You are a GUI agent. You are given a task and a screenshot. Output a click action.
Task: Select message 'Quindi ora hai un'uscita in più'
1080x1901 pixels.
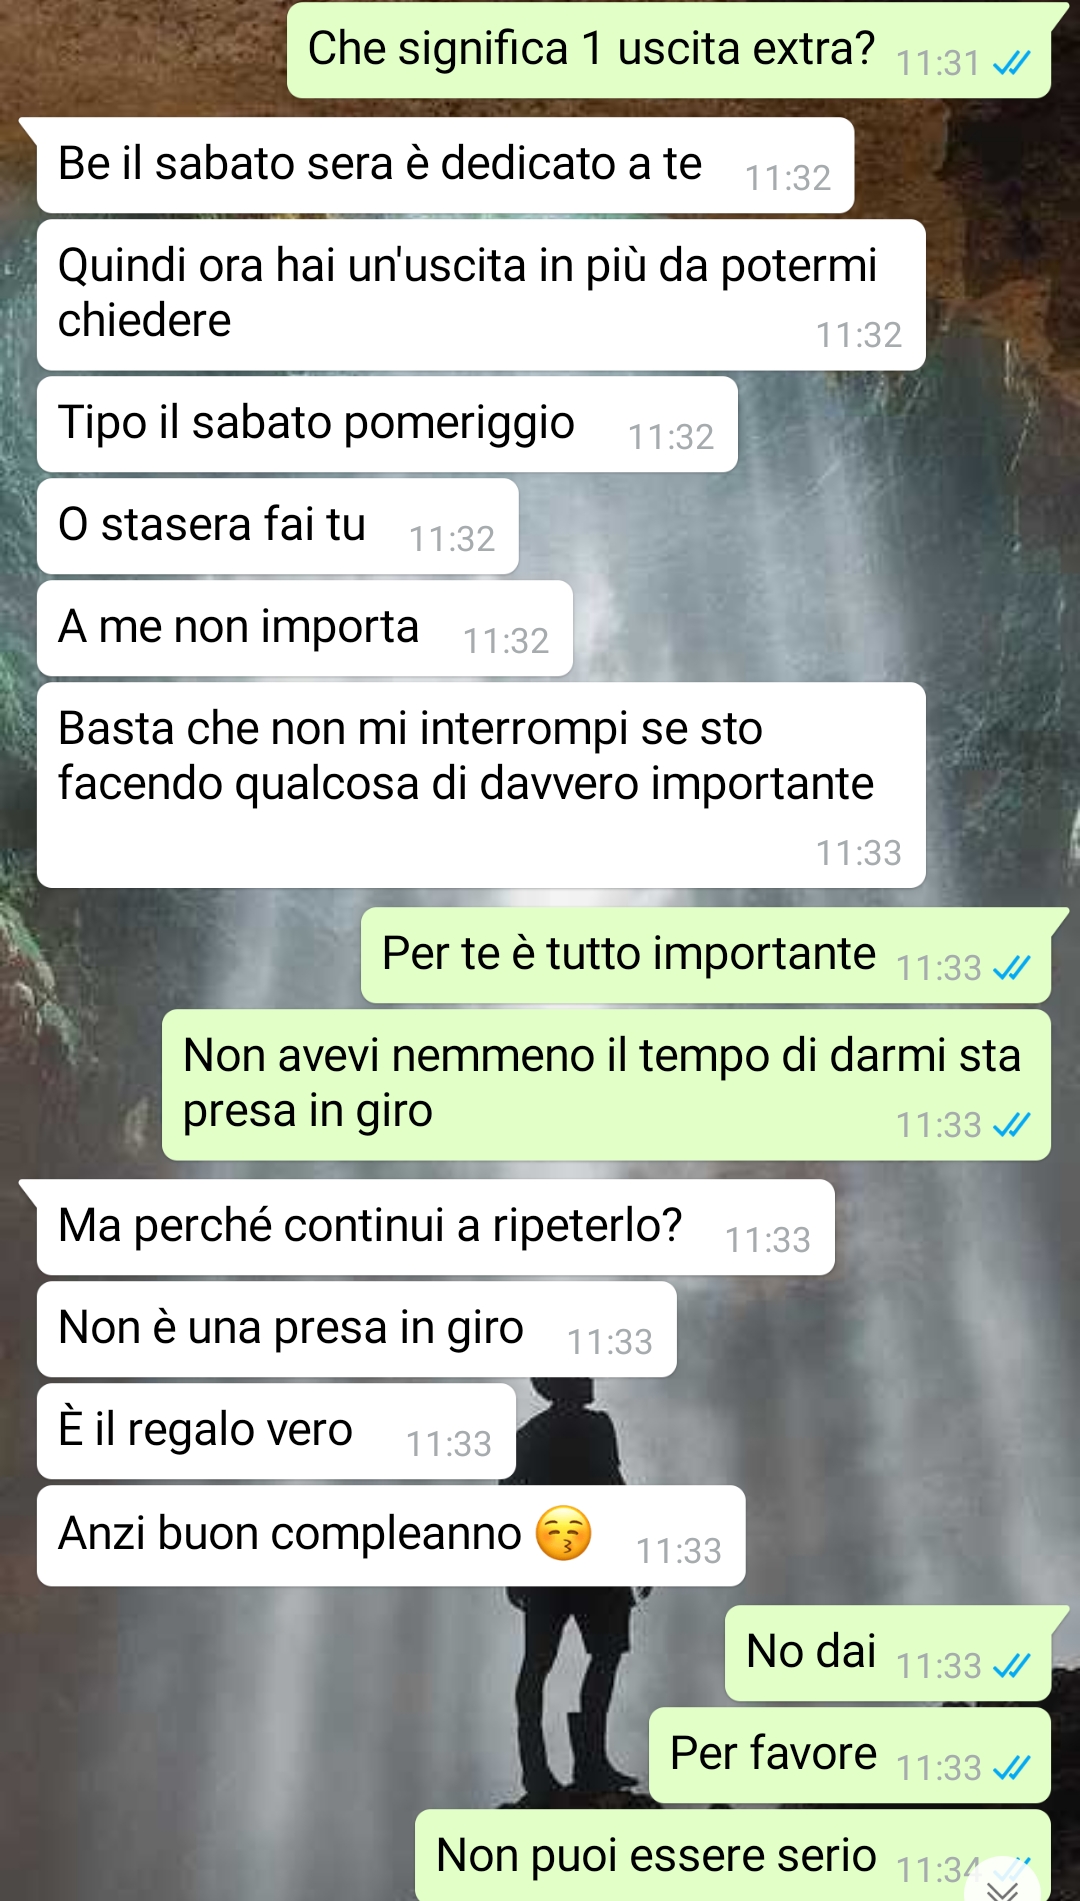click(x=481, y=295)
